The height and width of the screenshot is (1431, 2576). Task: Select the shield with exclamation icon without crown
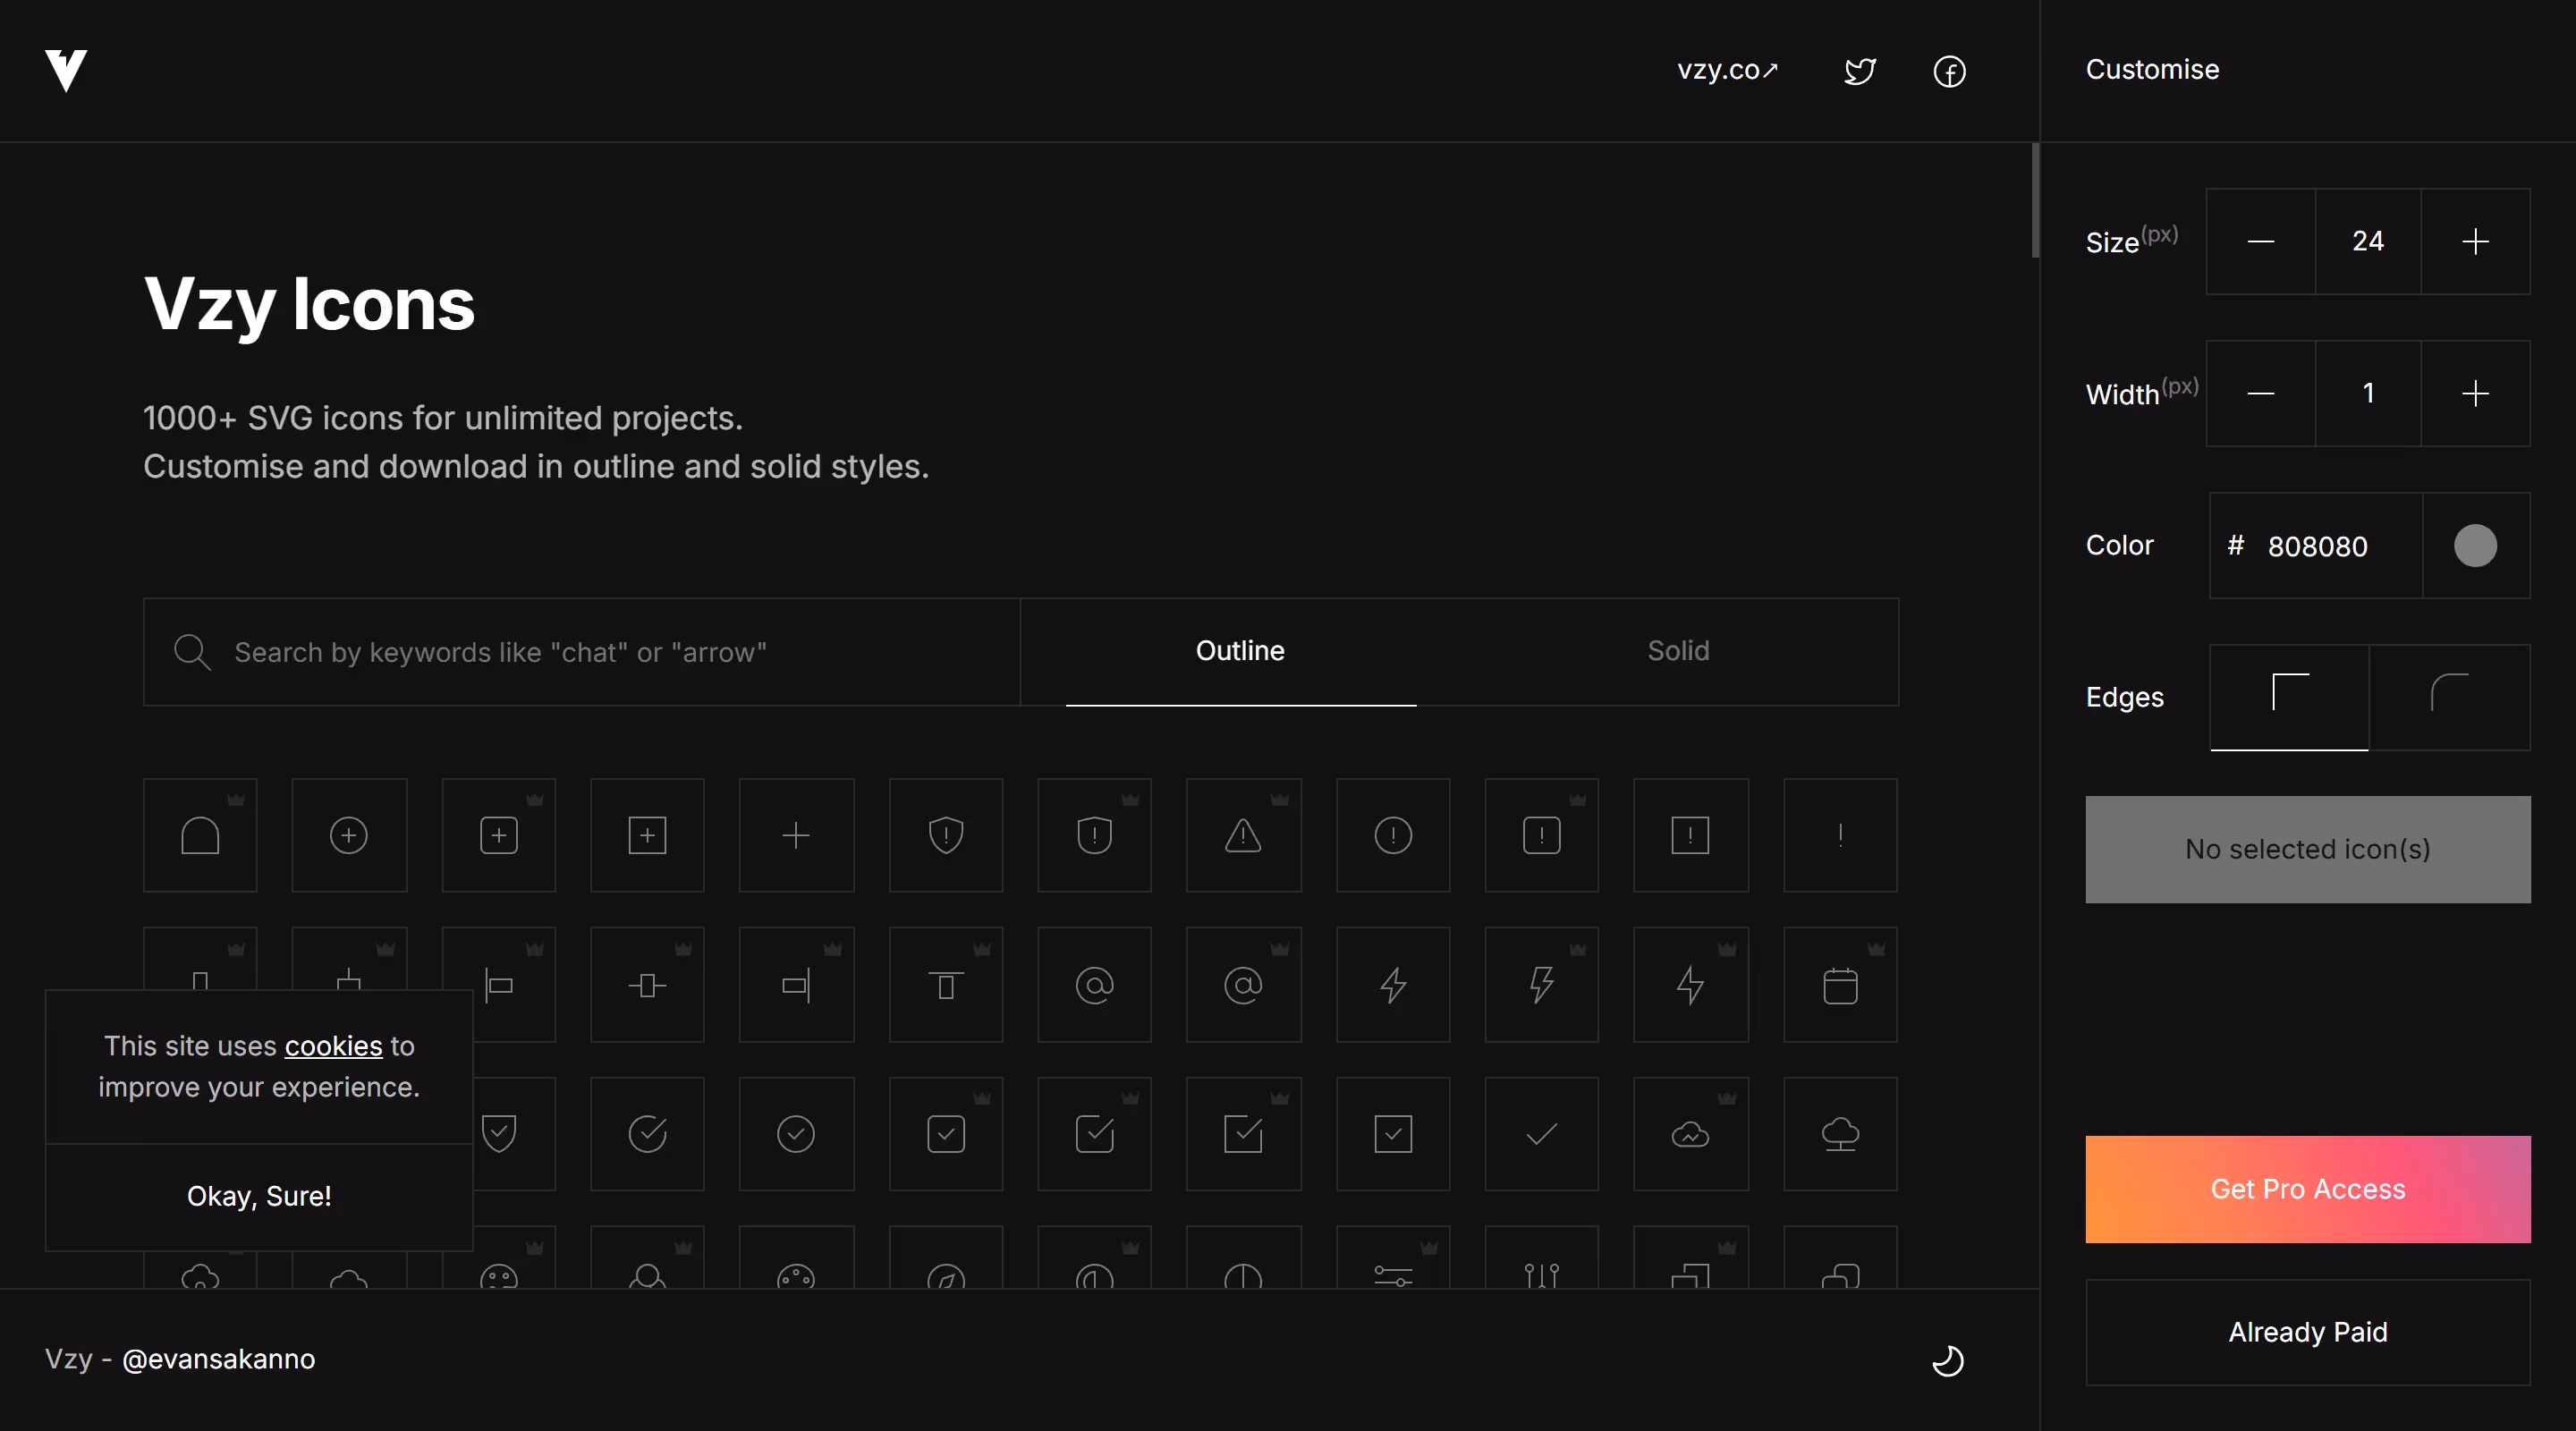(945, 835)
